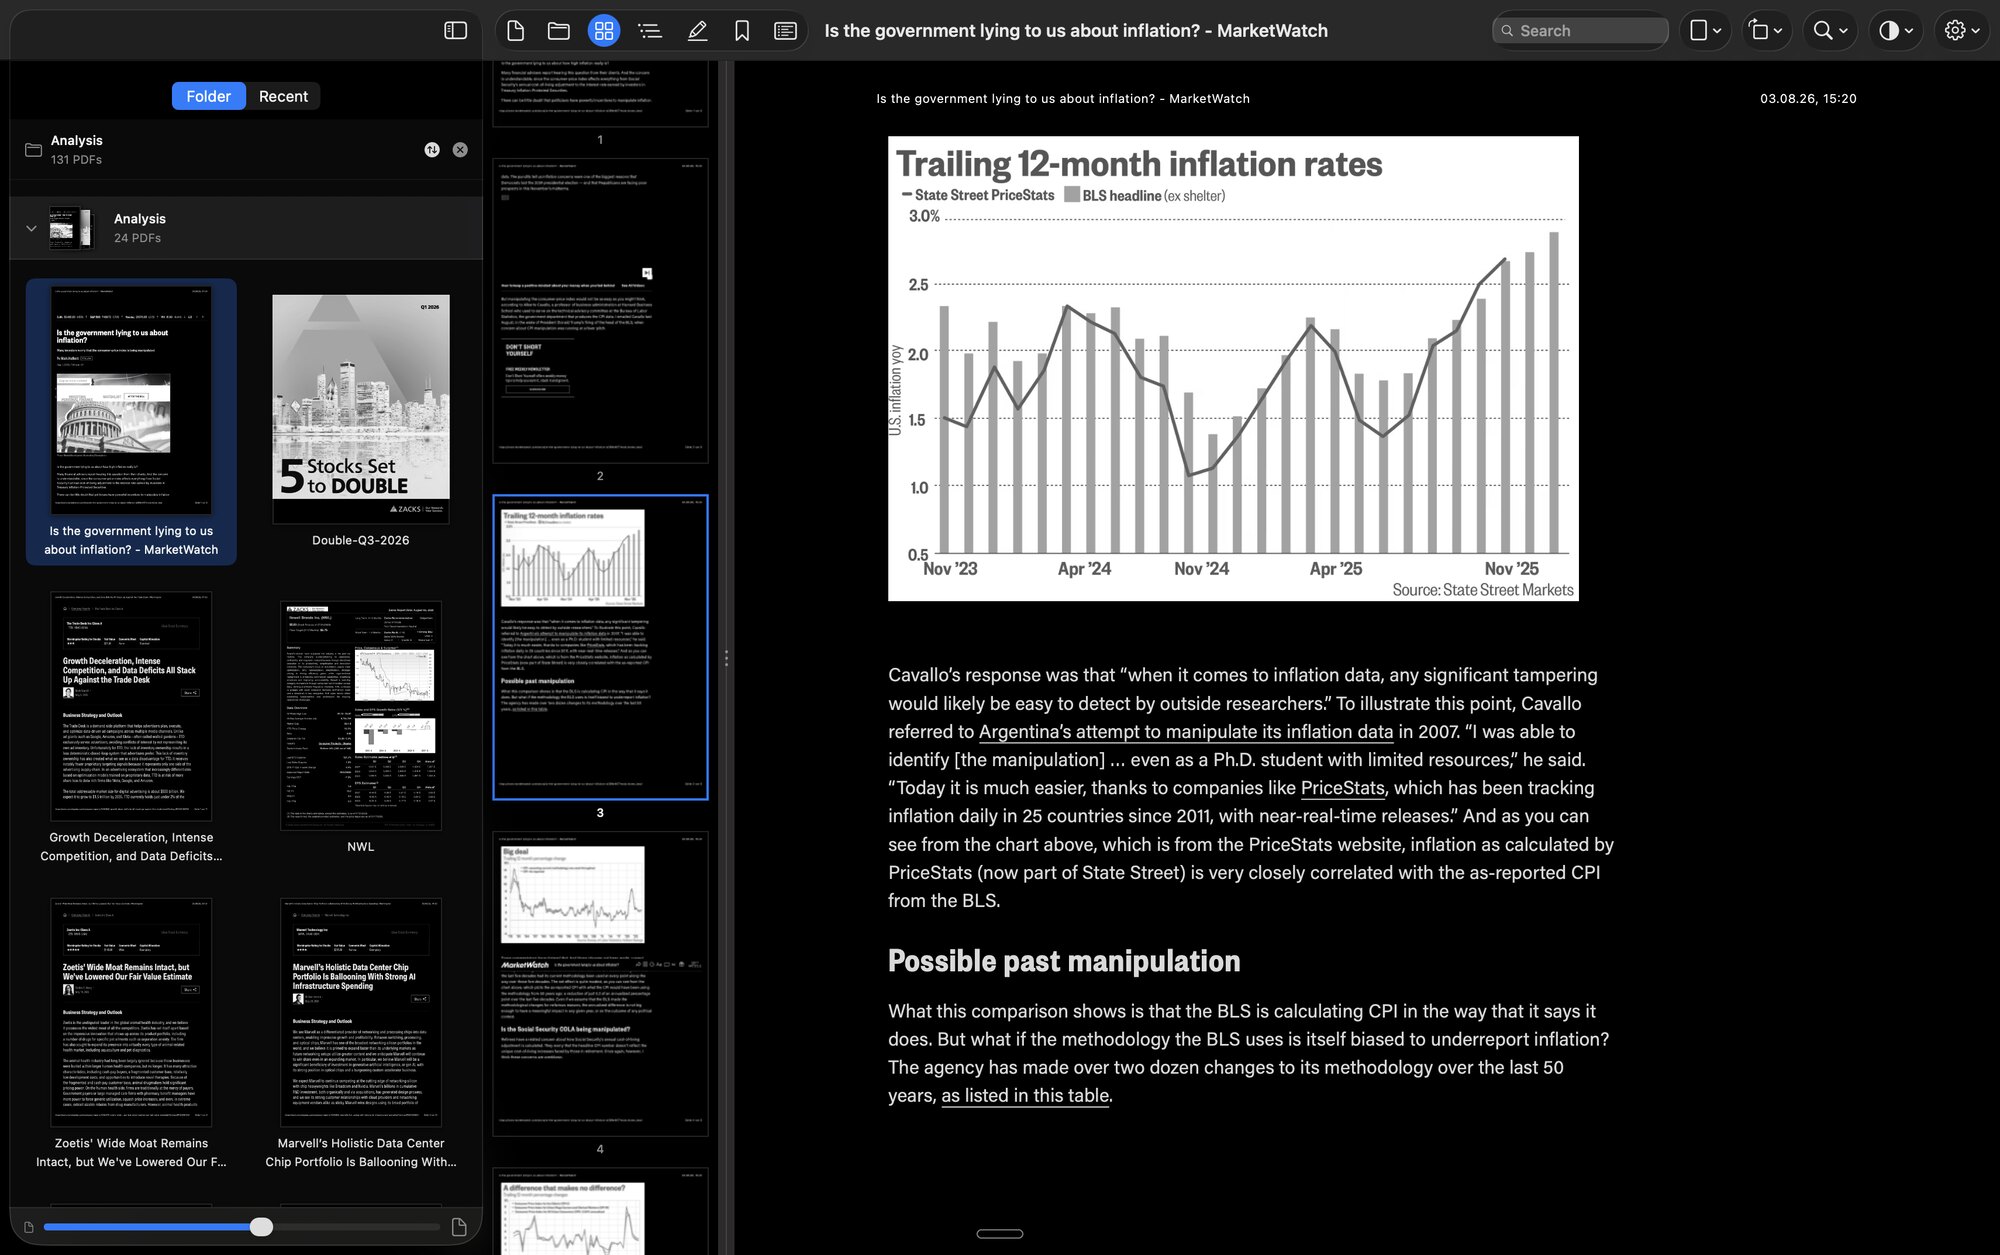Open Argentina's attempt to manipulate link
Screen dimensions: 2000x1255
pos(1185,732)
